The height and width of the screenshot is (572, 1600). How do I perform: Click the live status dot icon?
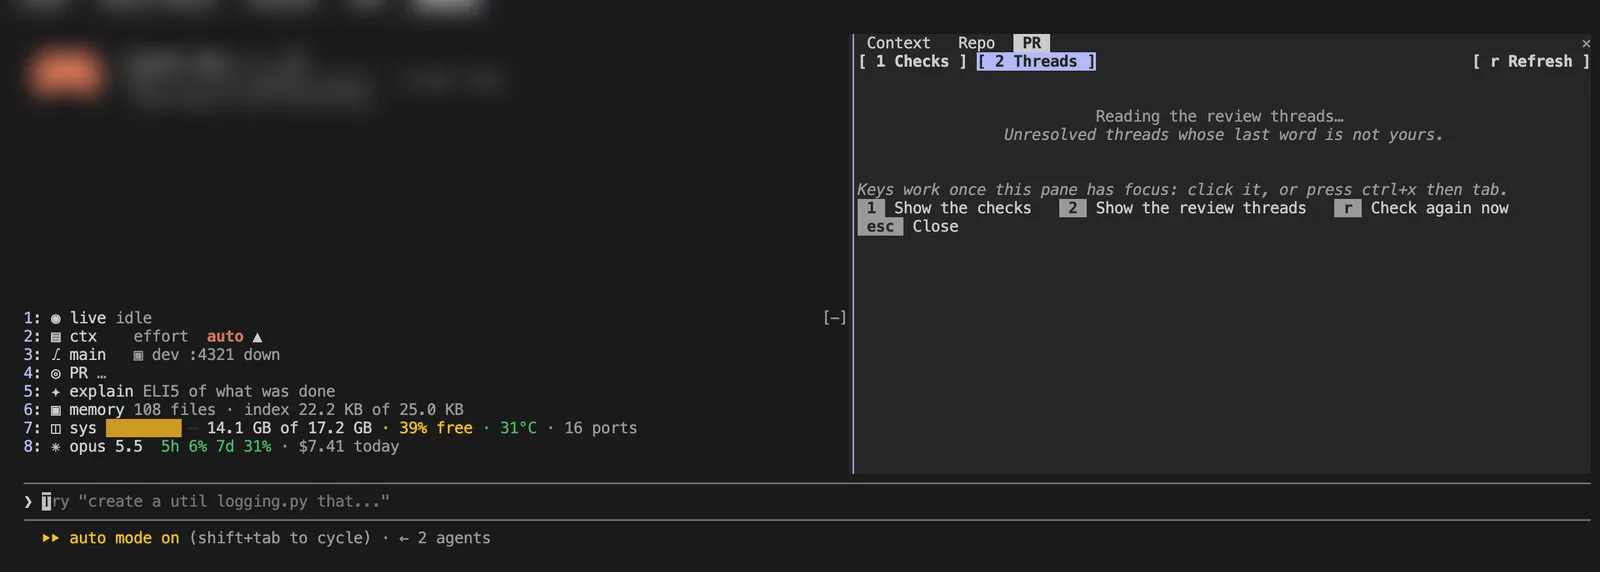[x=56, y=318]
